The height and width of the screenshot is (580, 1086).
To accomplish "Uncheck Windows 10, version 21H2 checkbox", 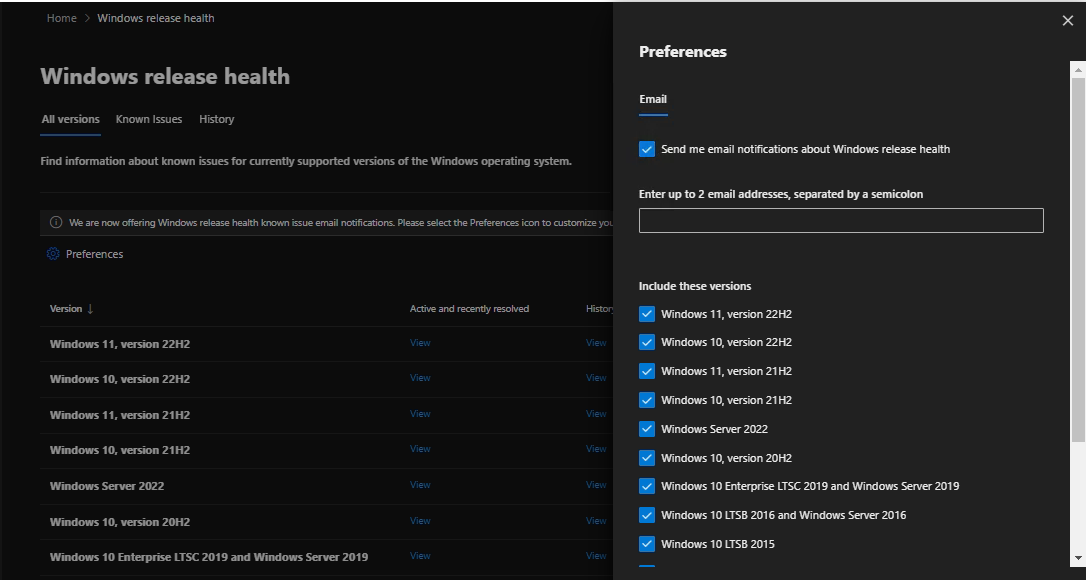I will tap(647, 400).
